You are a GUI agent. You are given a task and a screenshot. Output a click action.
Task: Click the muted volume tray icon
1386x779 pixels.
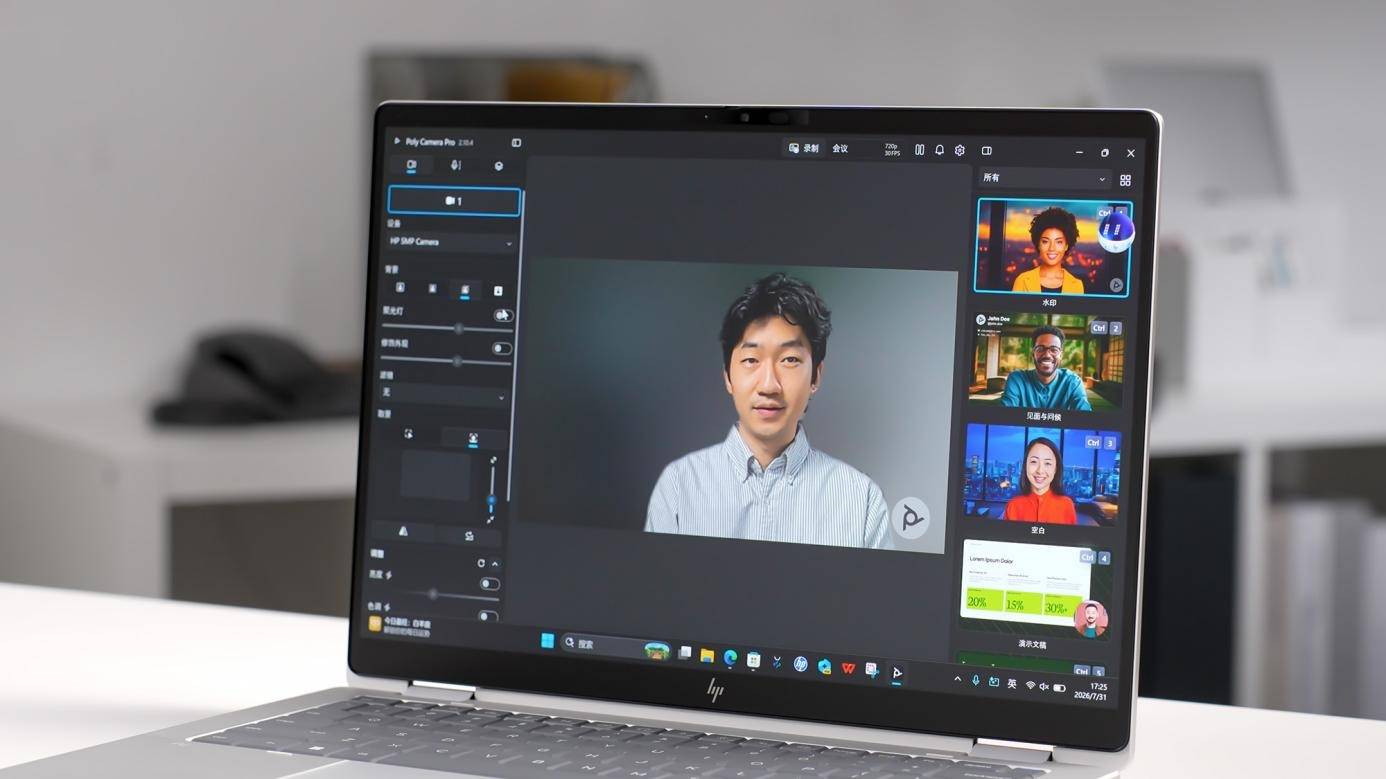coord(1044,687)
